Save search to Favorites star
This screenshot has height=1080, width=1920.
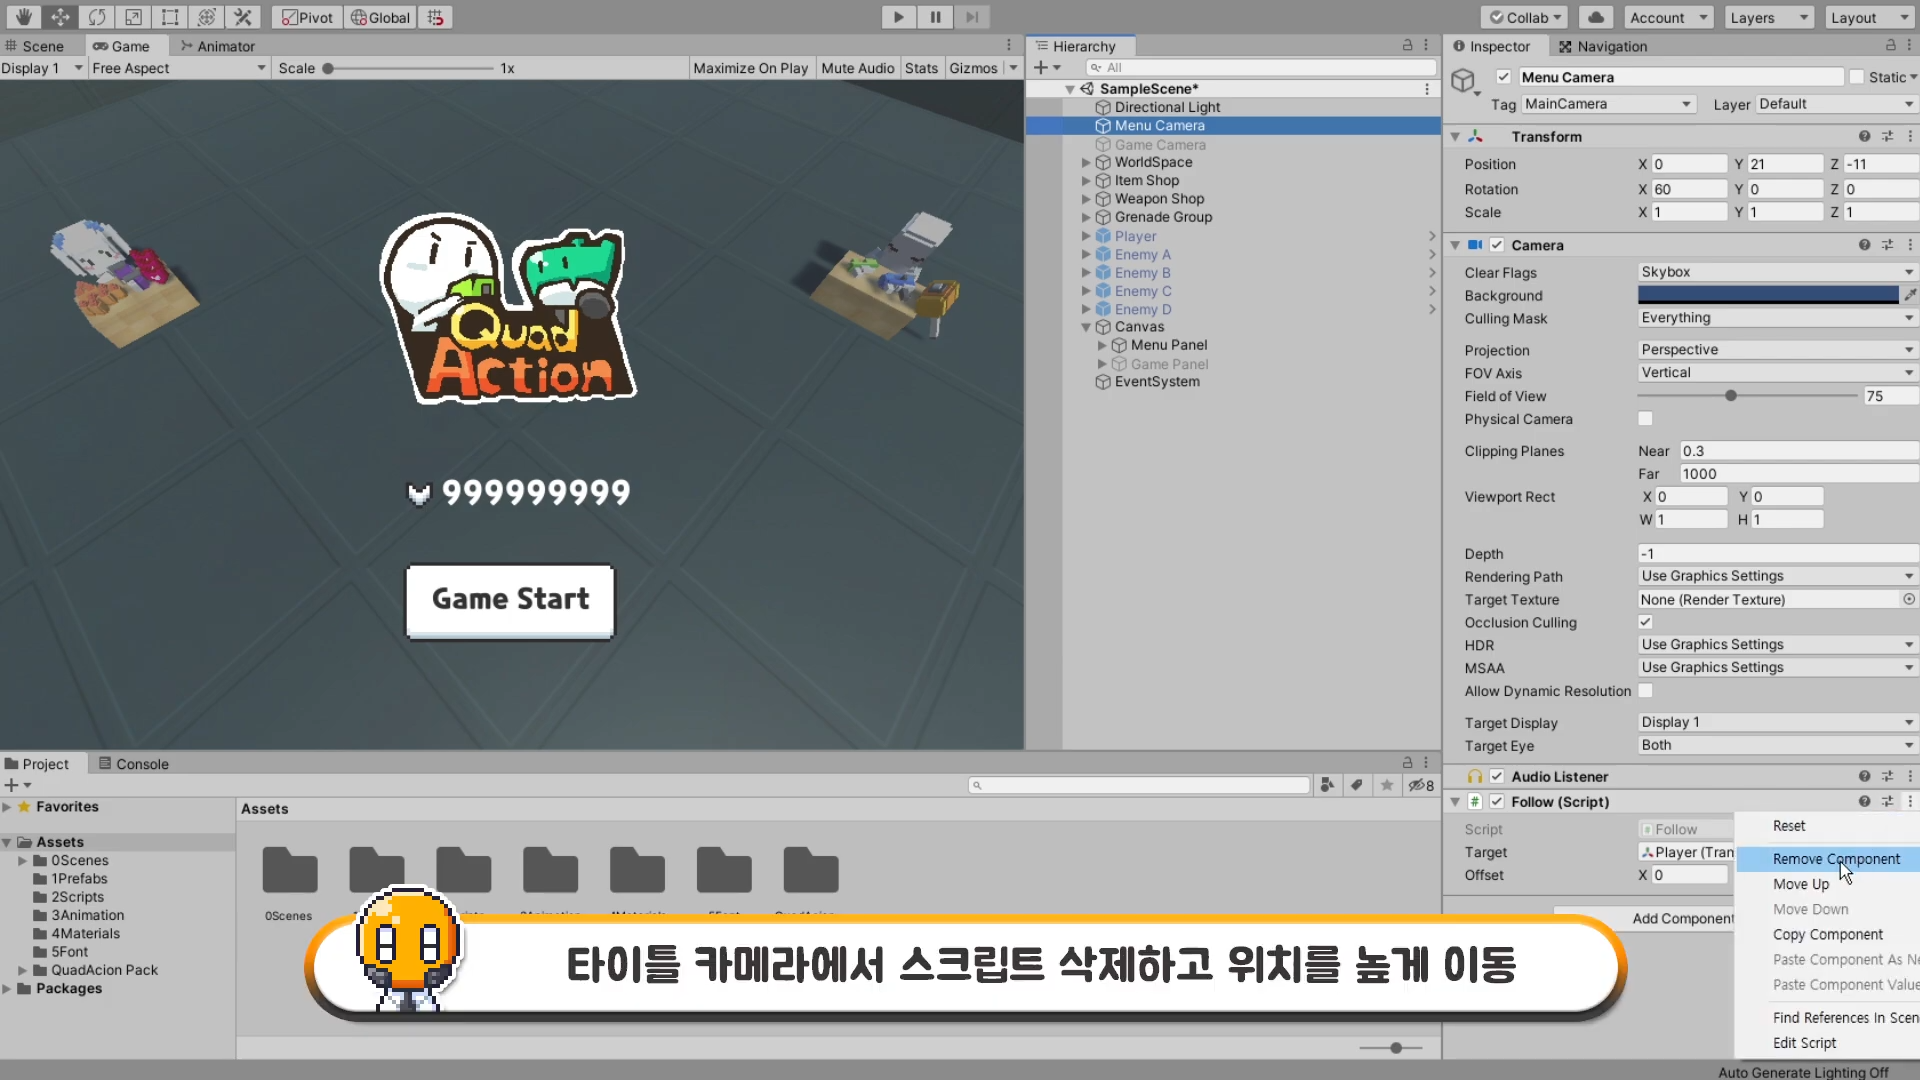click(x=1387, y=785)
